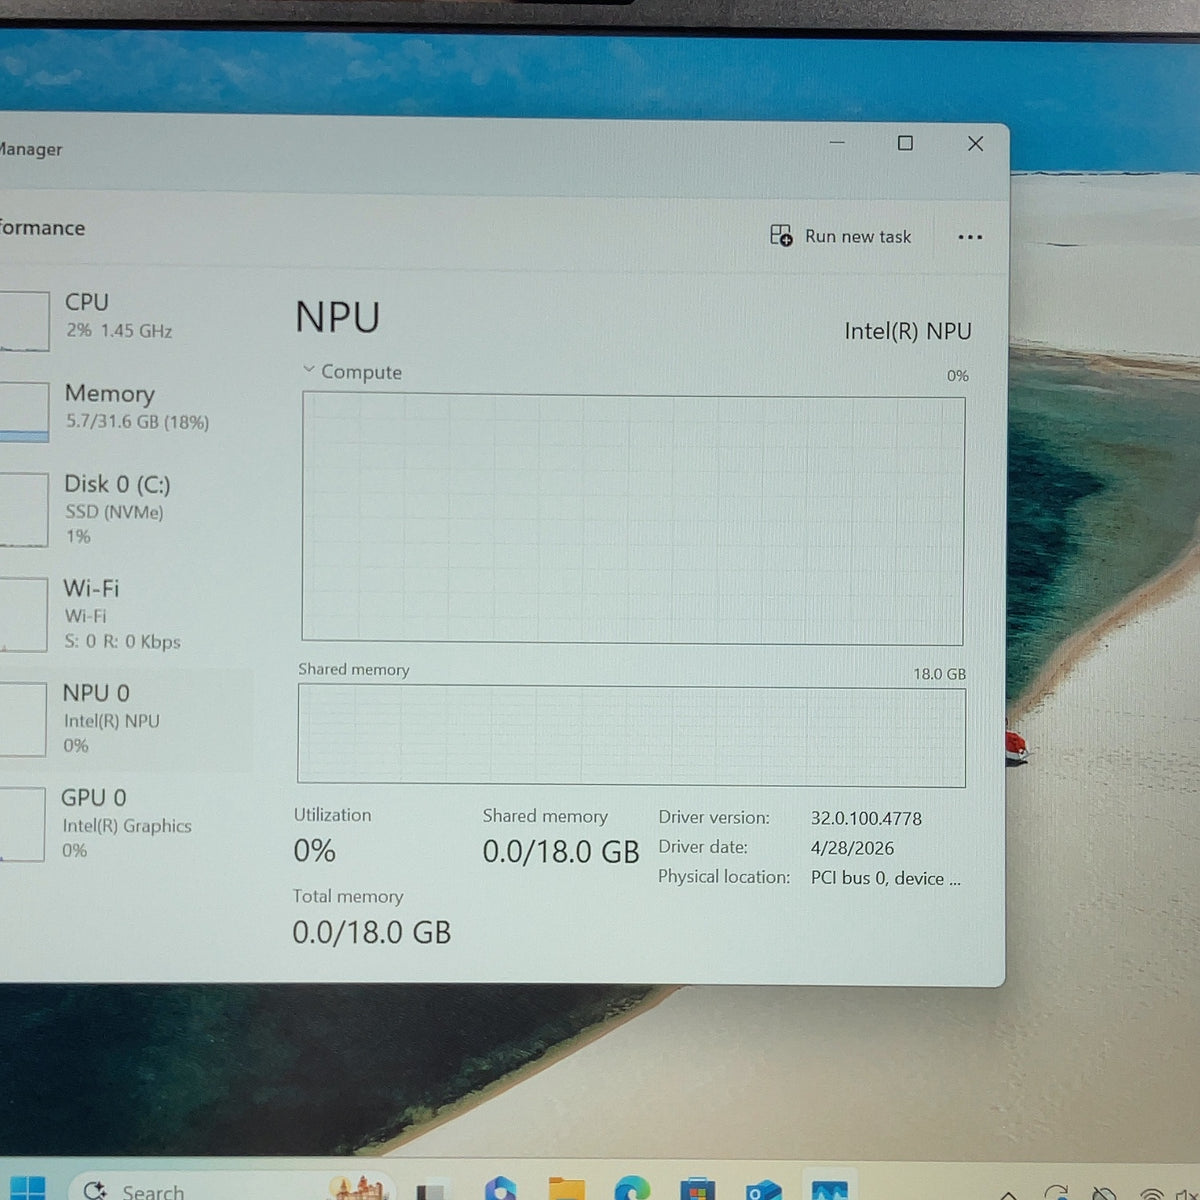Show hidden icons in system tray
Image resolution: width=1200 pixels, height=1200 pixels.
coord(1009,1194)
